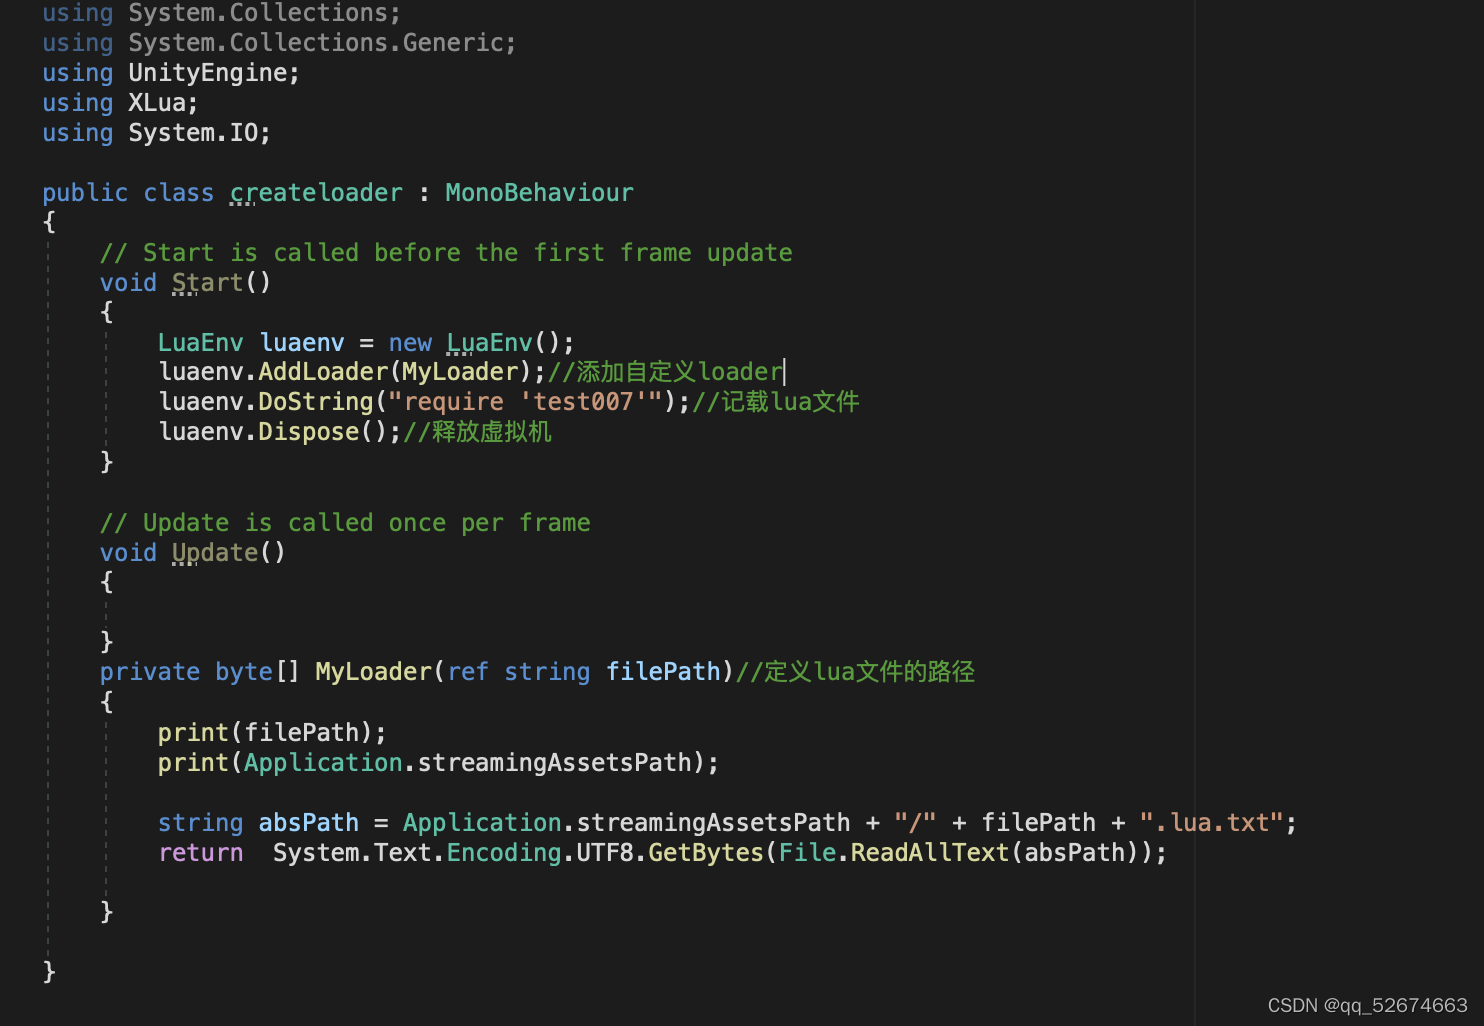Screen dimensions: 1484x1026
Task: Click the print(filePath) statement
Action: (x=270, y=732)
